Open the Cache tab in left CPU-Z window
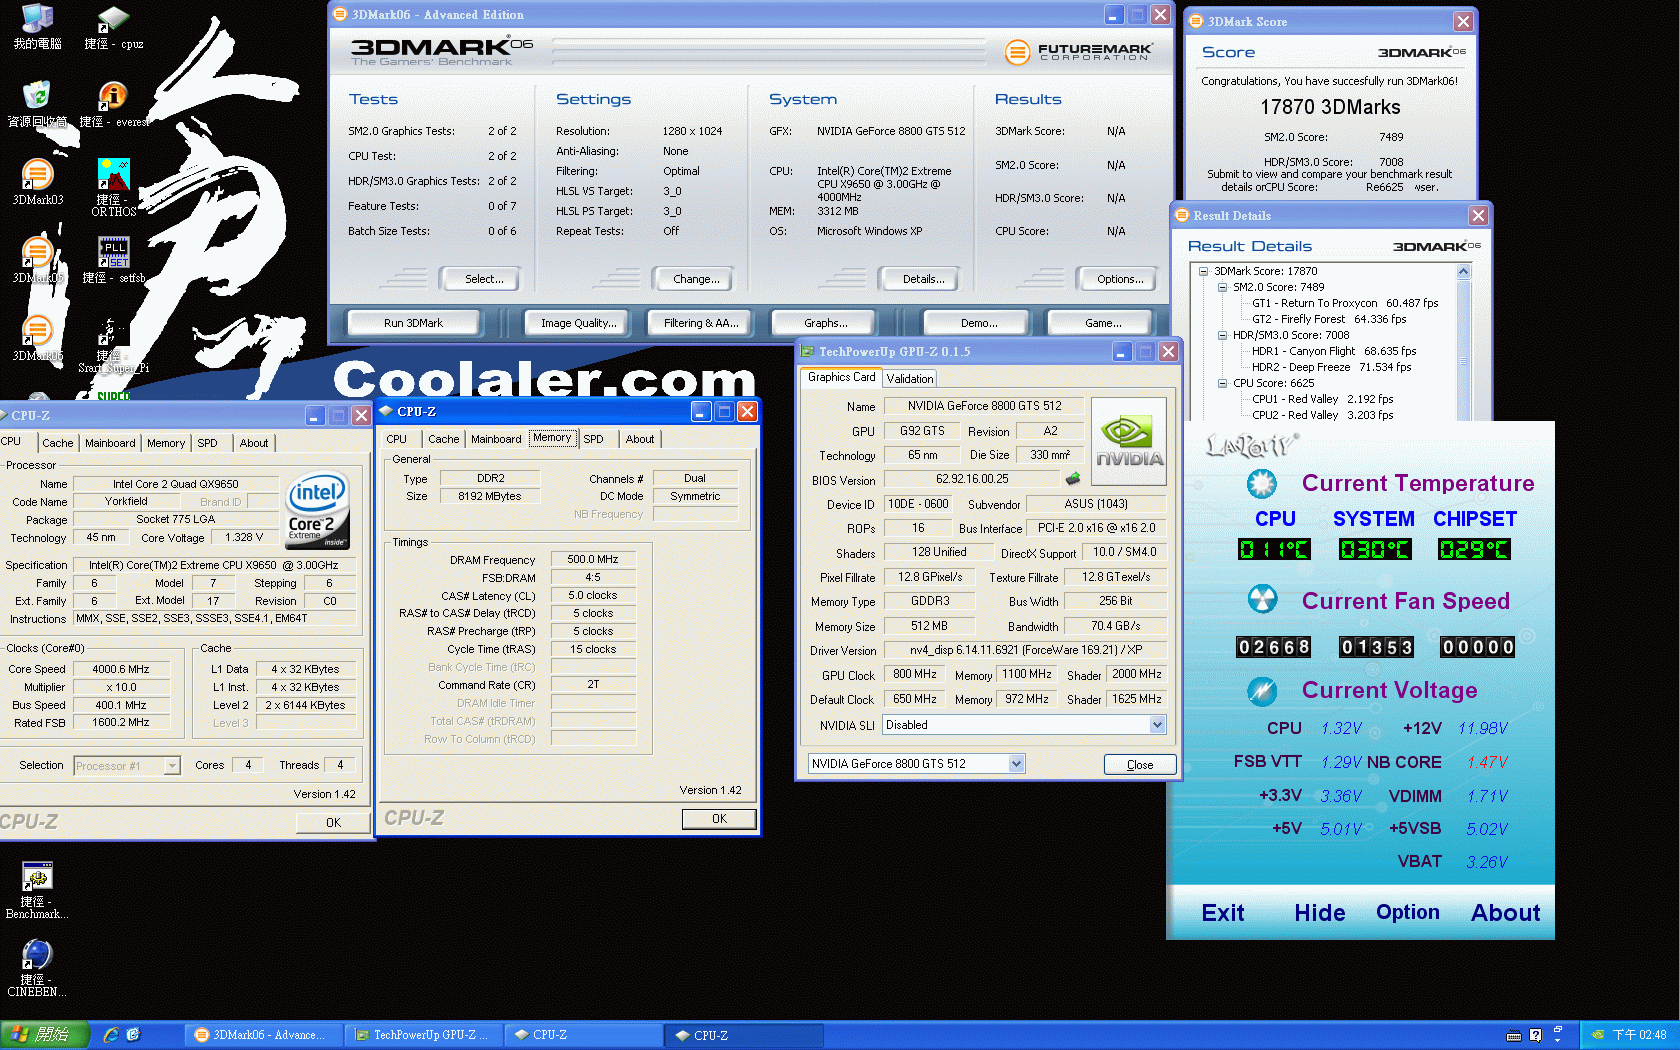1680x1050 pixels. pos(57,443)
